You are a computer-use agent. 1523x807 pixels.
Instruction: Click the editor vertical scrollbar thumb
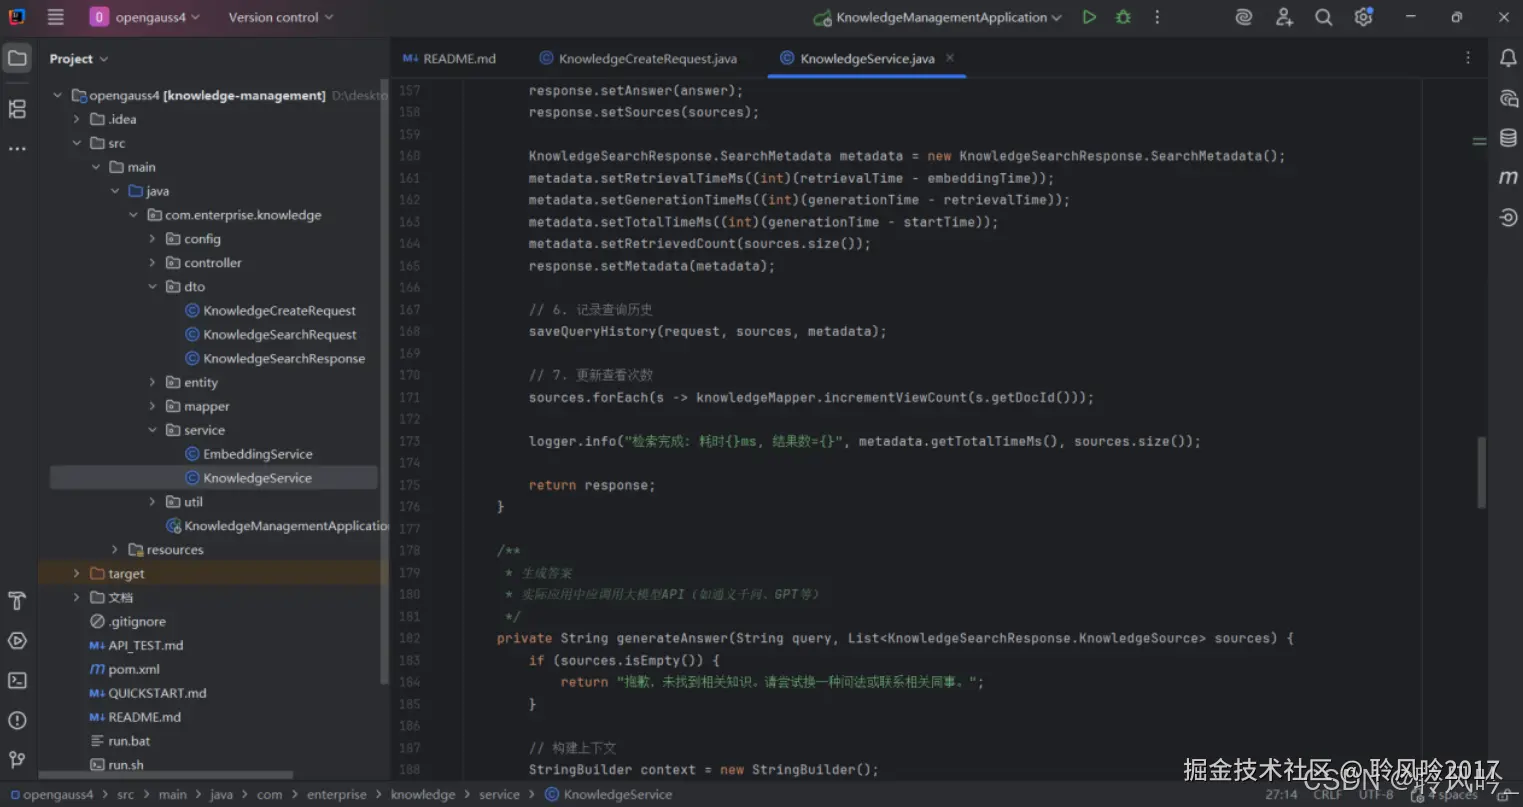point(1481,472)
